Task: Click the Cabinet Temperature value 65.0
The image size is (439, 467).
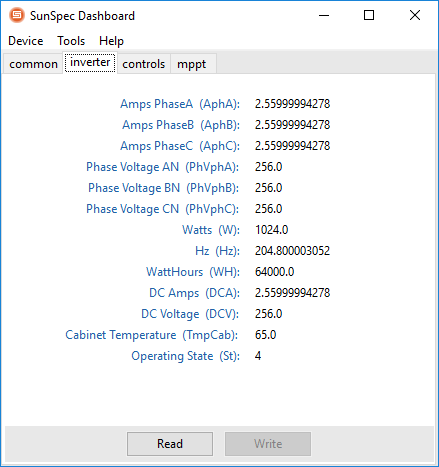Action: click(265, 335)
